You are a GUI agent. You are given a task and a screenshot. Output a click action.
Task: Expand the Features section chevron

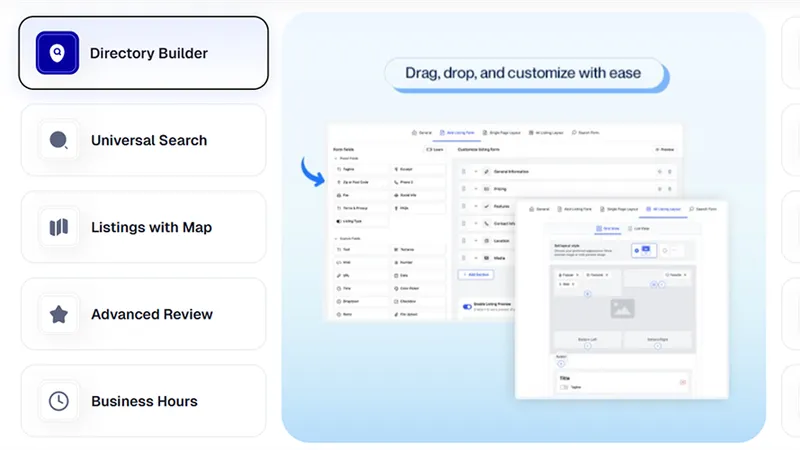(476, 206)
